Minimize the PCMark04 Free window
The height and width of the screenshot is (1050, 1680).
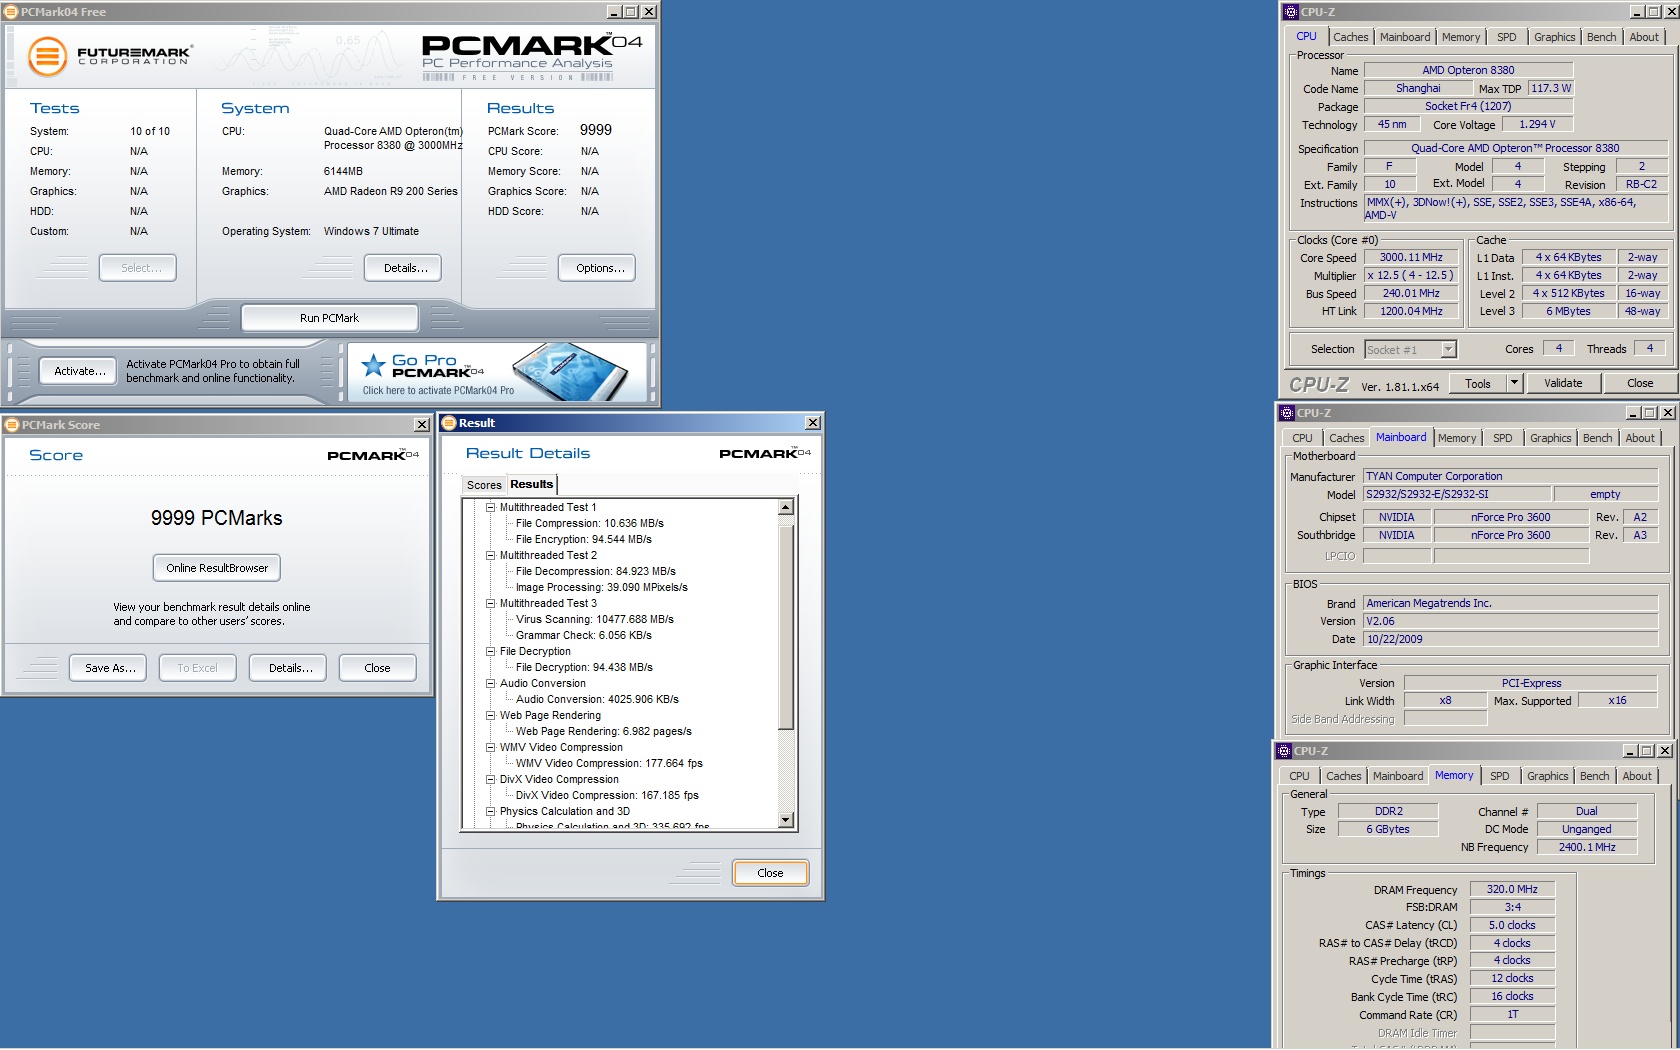(614, 12)
